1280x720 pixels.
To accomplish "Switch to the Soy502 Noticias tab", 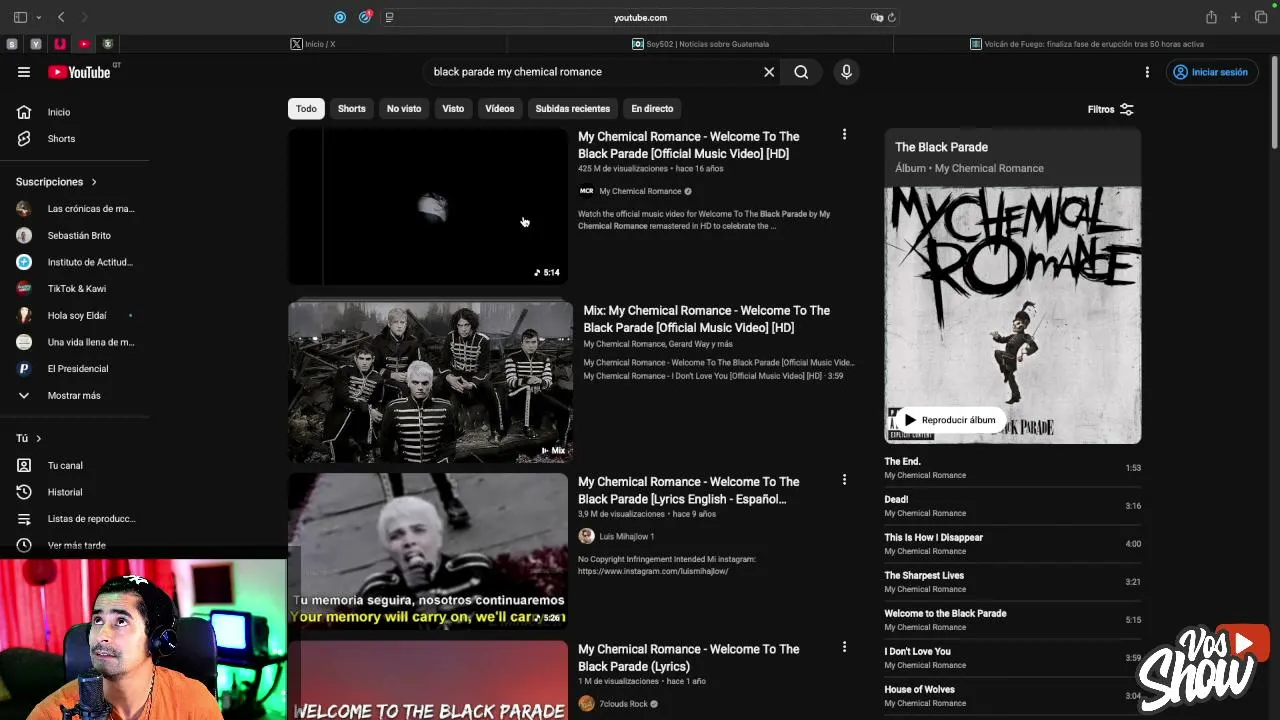I will click(x=700, y=44).
